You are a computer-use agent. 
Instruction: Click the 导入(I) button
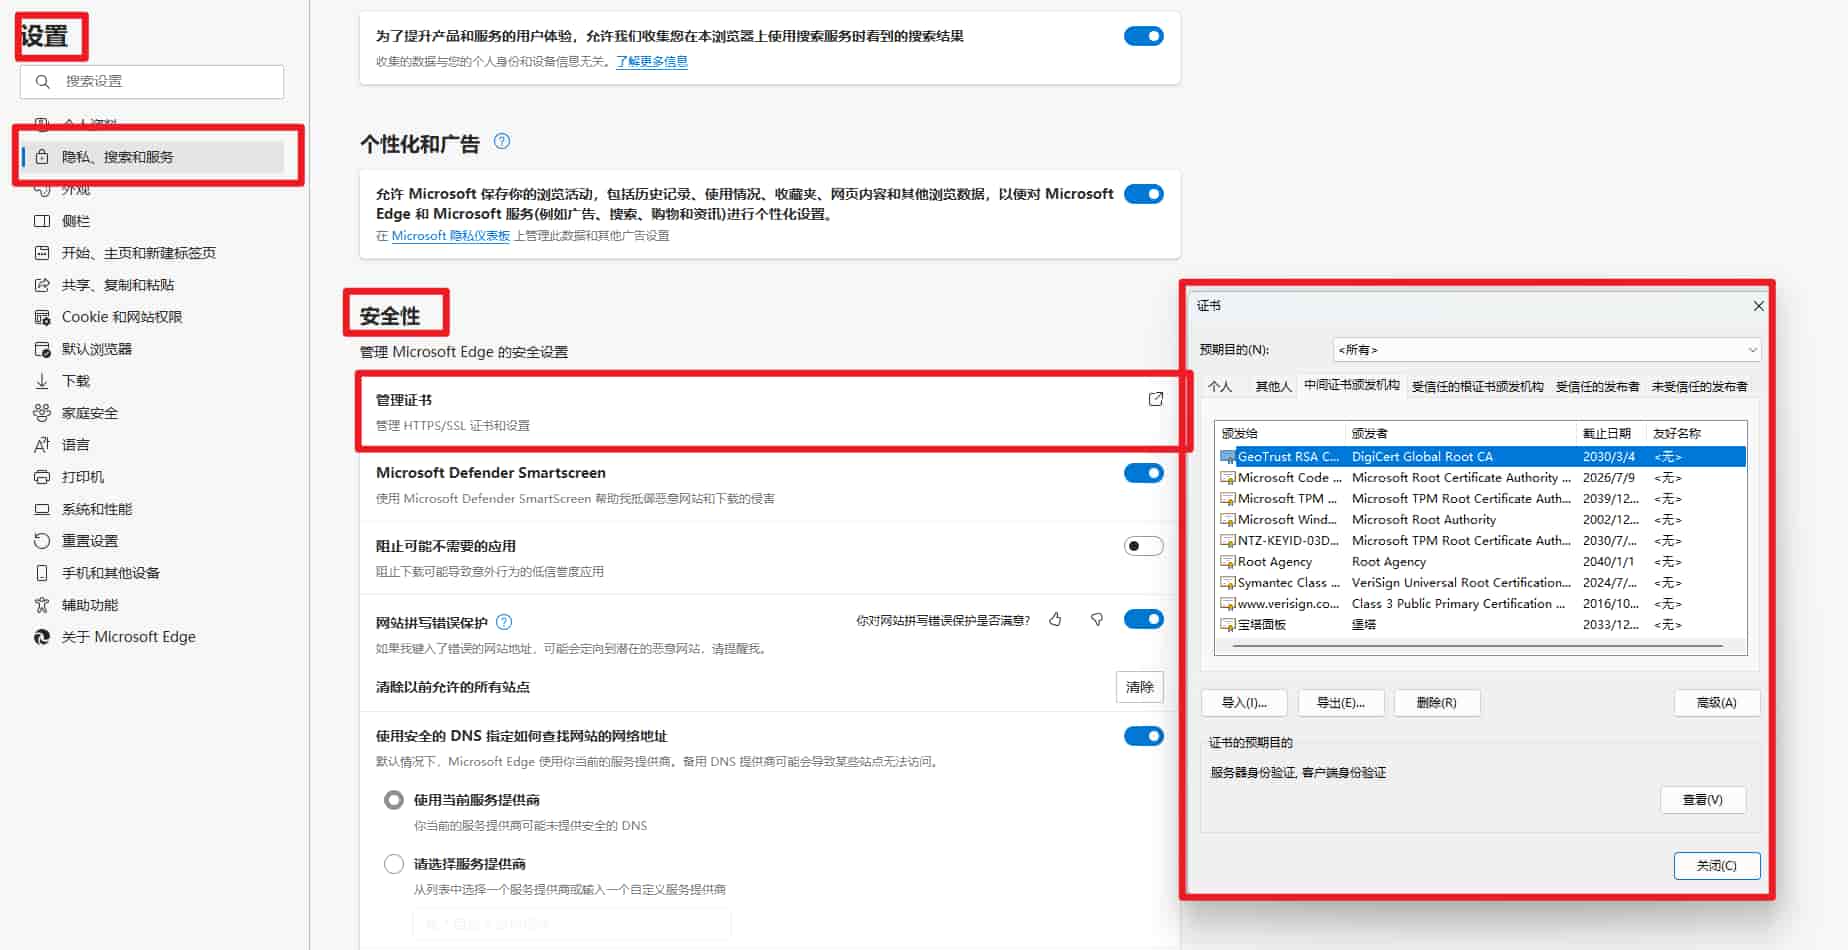coord(1243,703)
